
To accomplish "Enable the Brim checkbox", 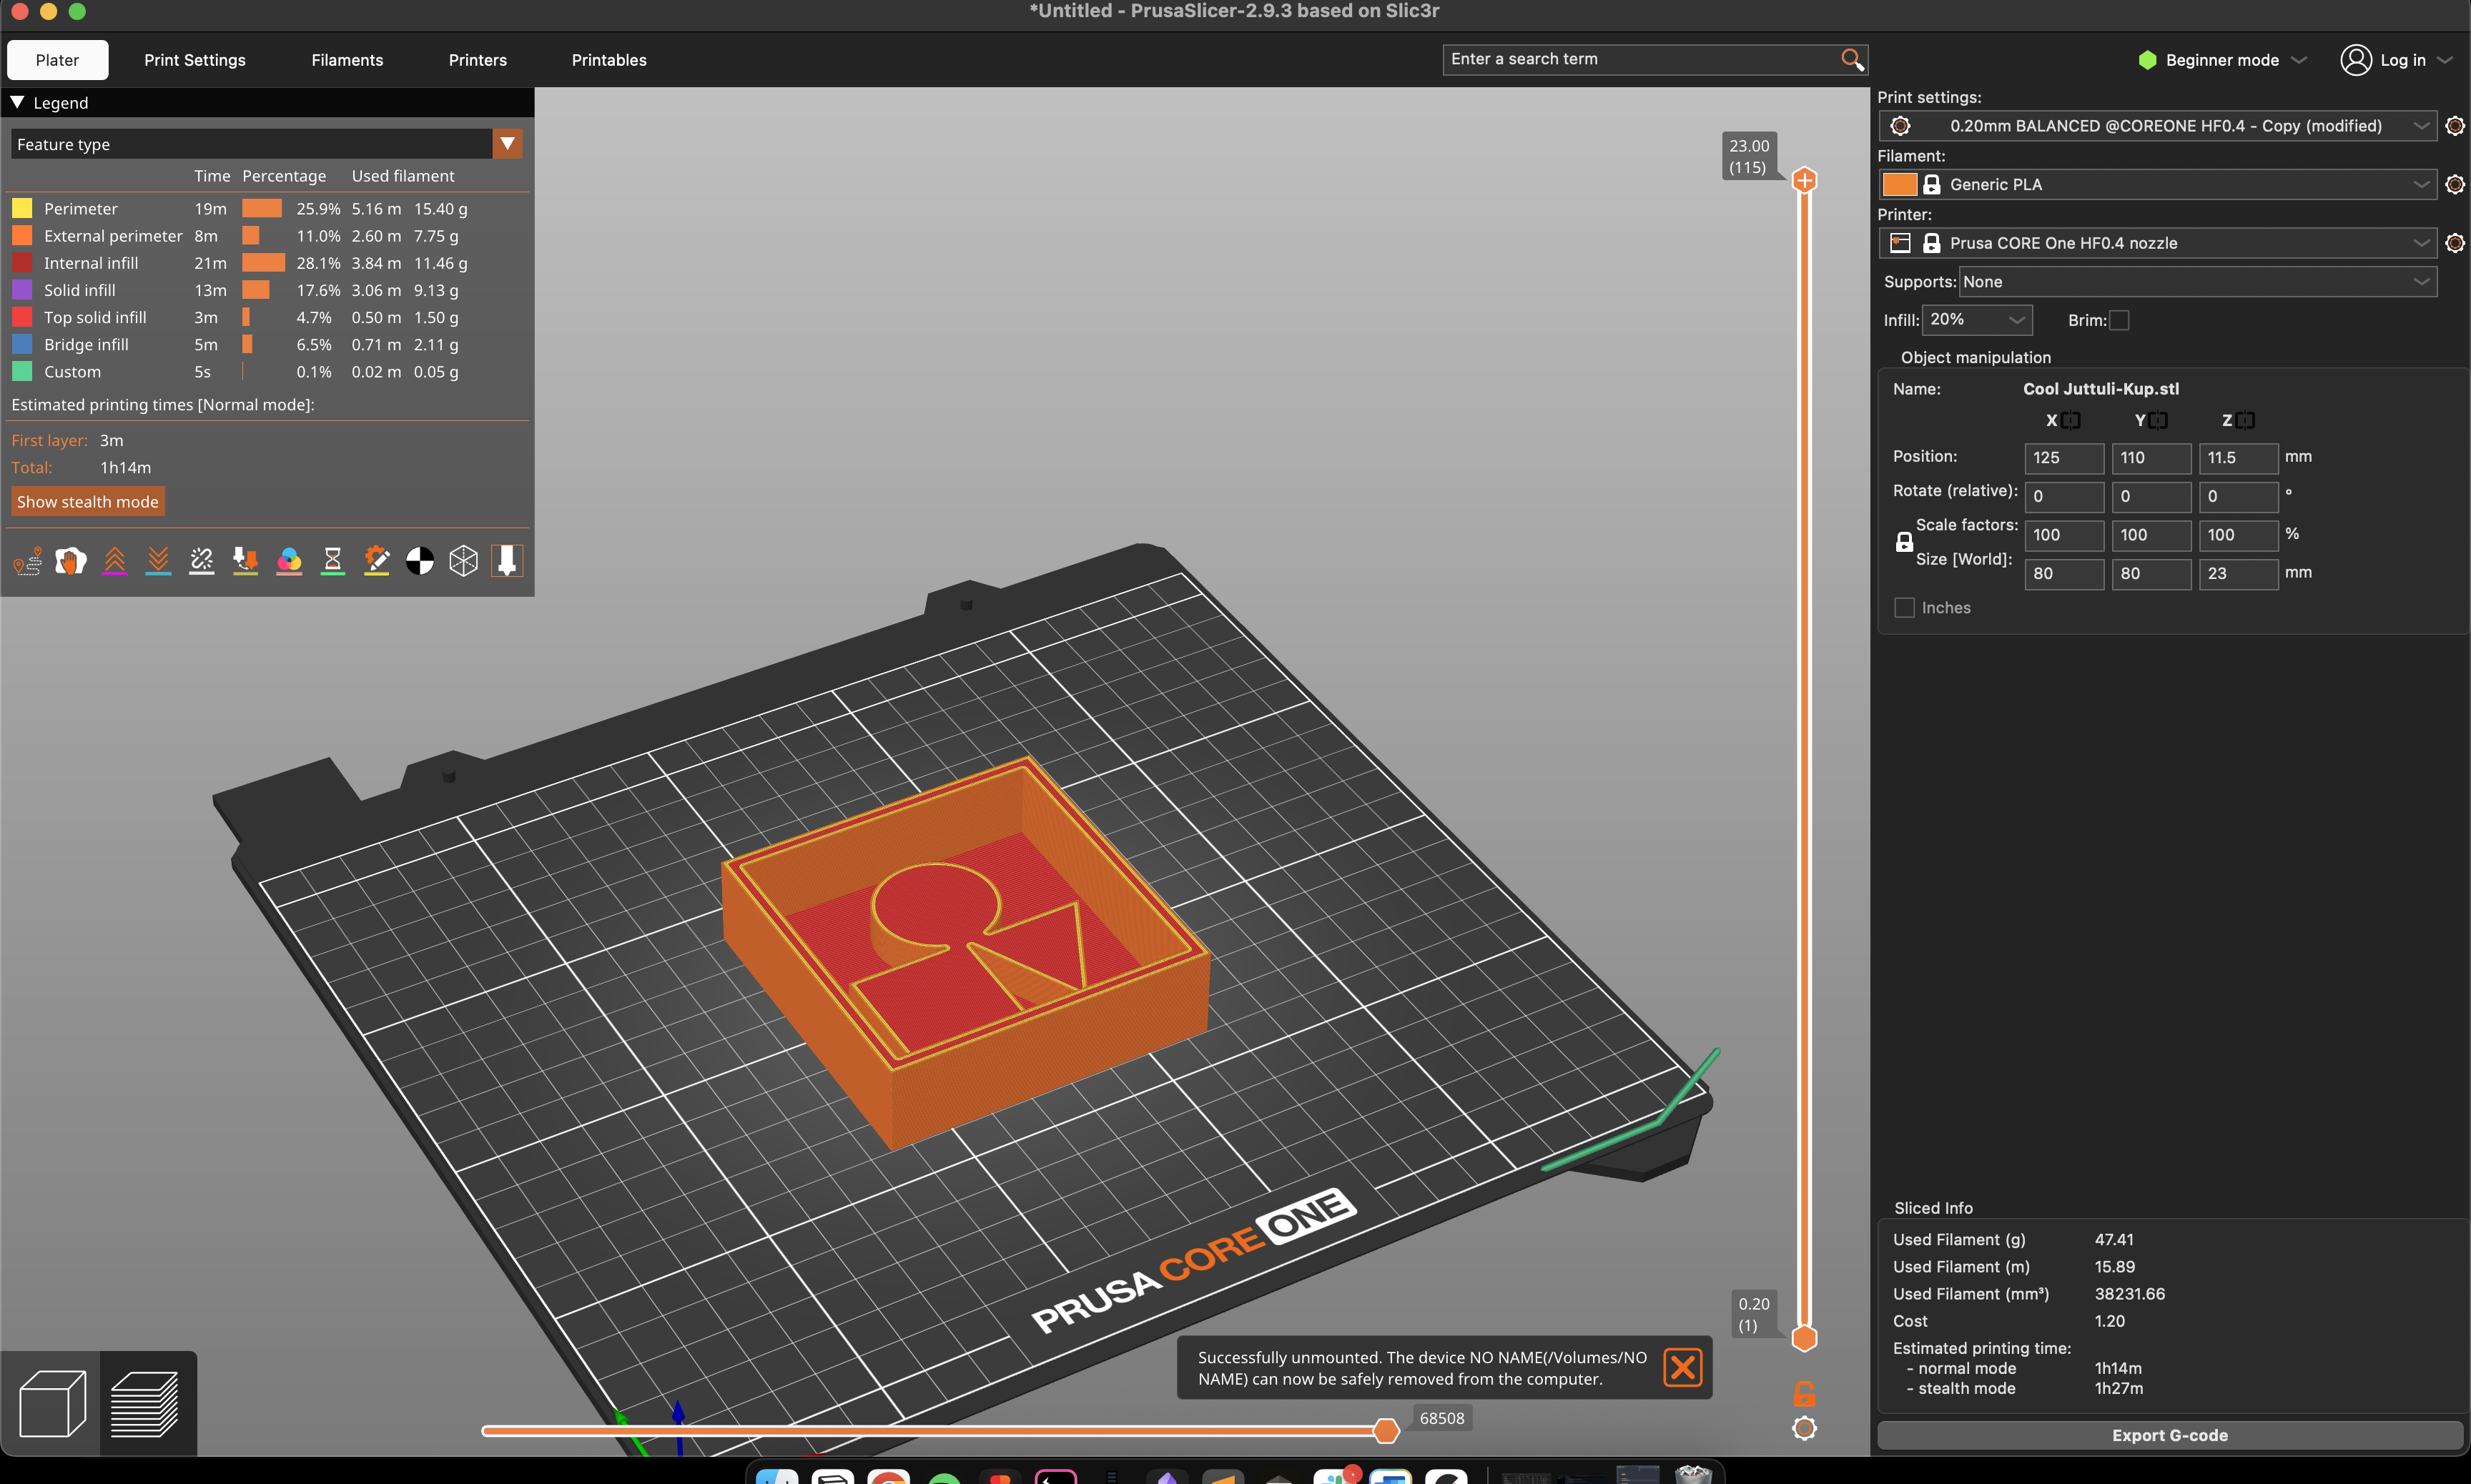I will pyautogui.click(x=2119, y=320).
